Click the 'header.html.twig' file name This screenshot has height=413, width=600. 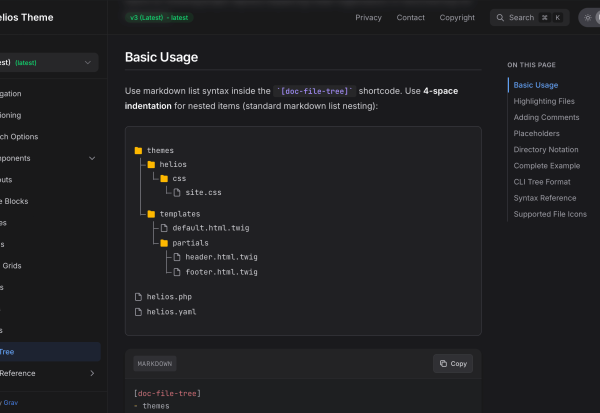pos(221,257)
